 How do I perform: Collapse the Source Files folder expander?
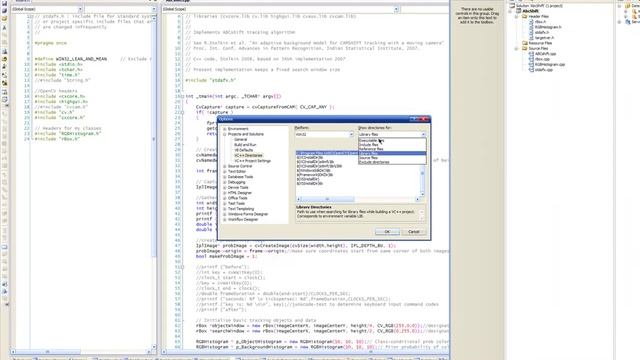point(516,49)
